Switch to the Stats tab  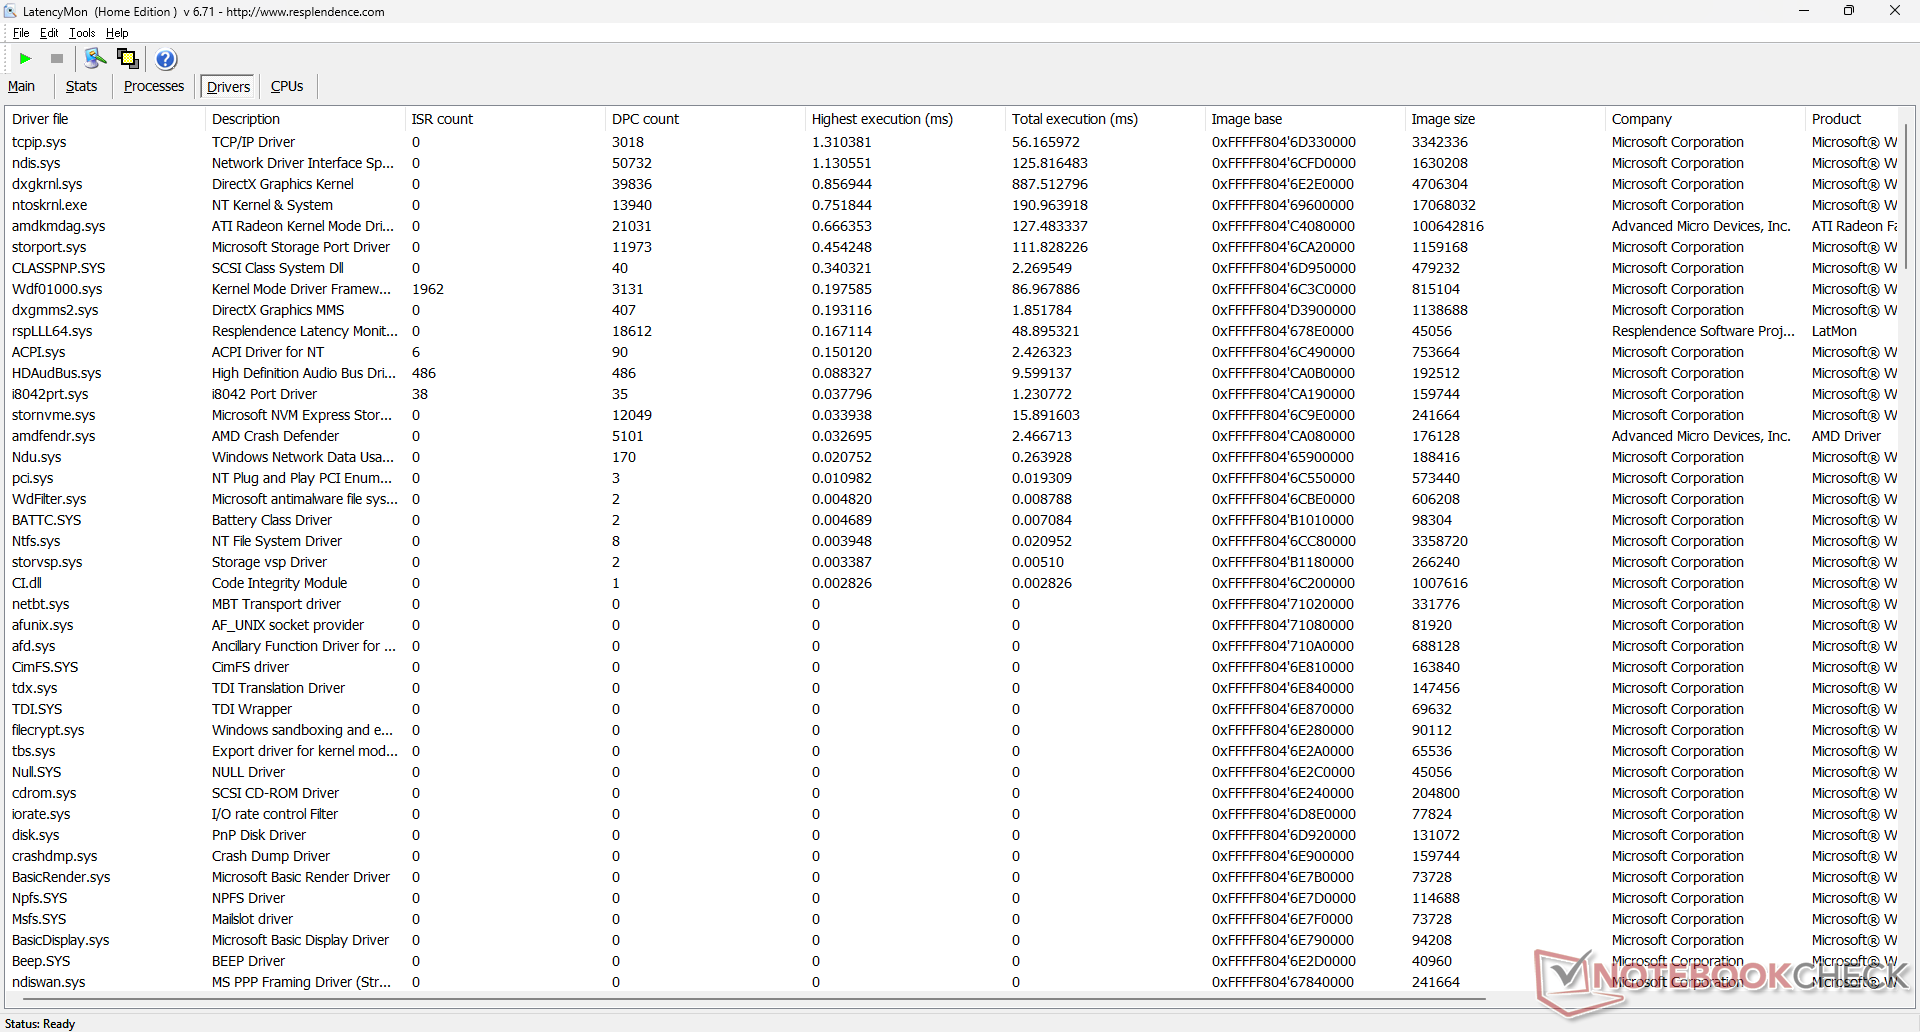point(81,86)
